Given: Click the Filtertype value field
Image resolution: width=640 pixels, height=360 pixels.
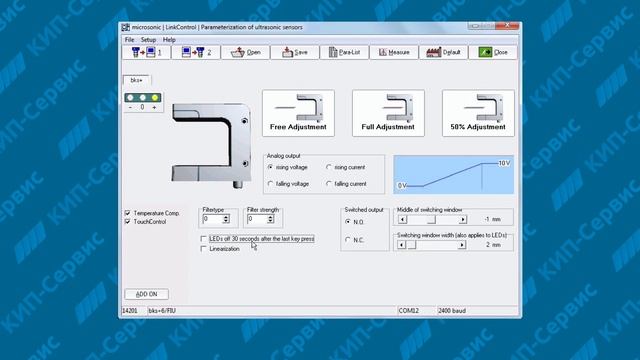Looking at the screenshot, I should 213,219.
